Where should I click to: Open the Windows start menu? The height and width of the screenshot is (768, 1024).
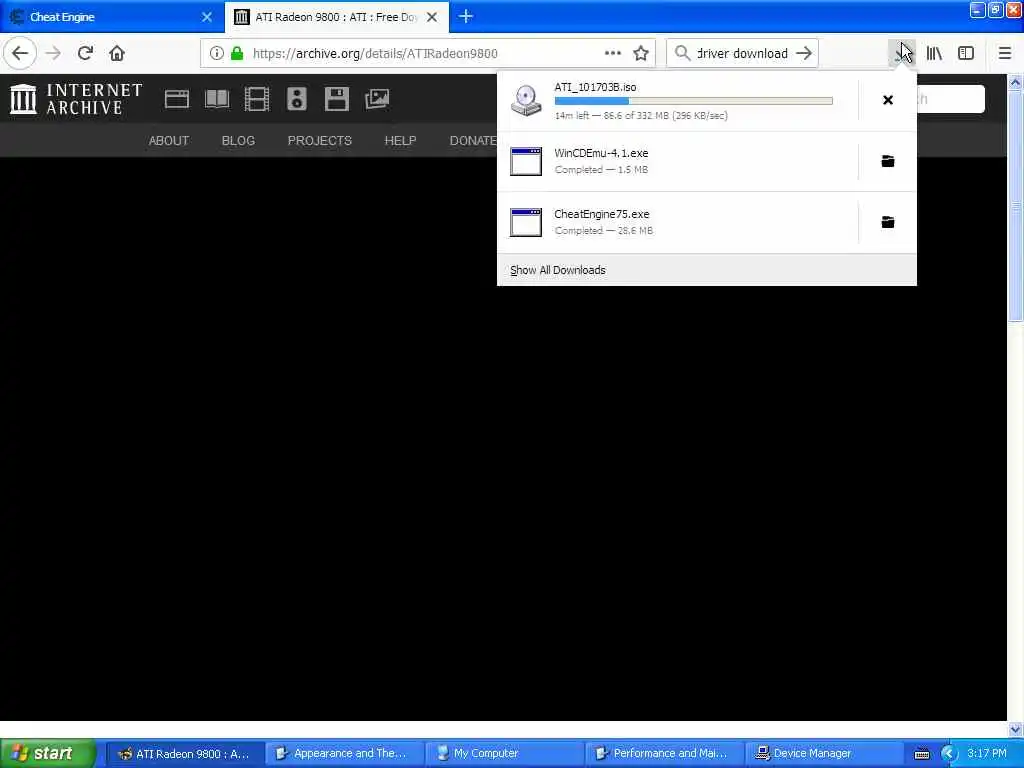[x=48, y=754]
